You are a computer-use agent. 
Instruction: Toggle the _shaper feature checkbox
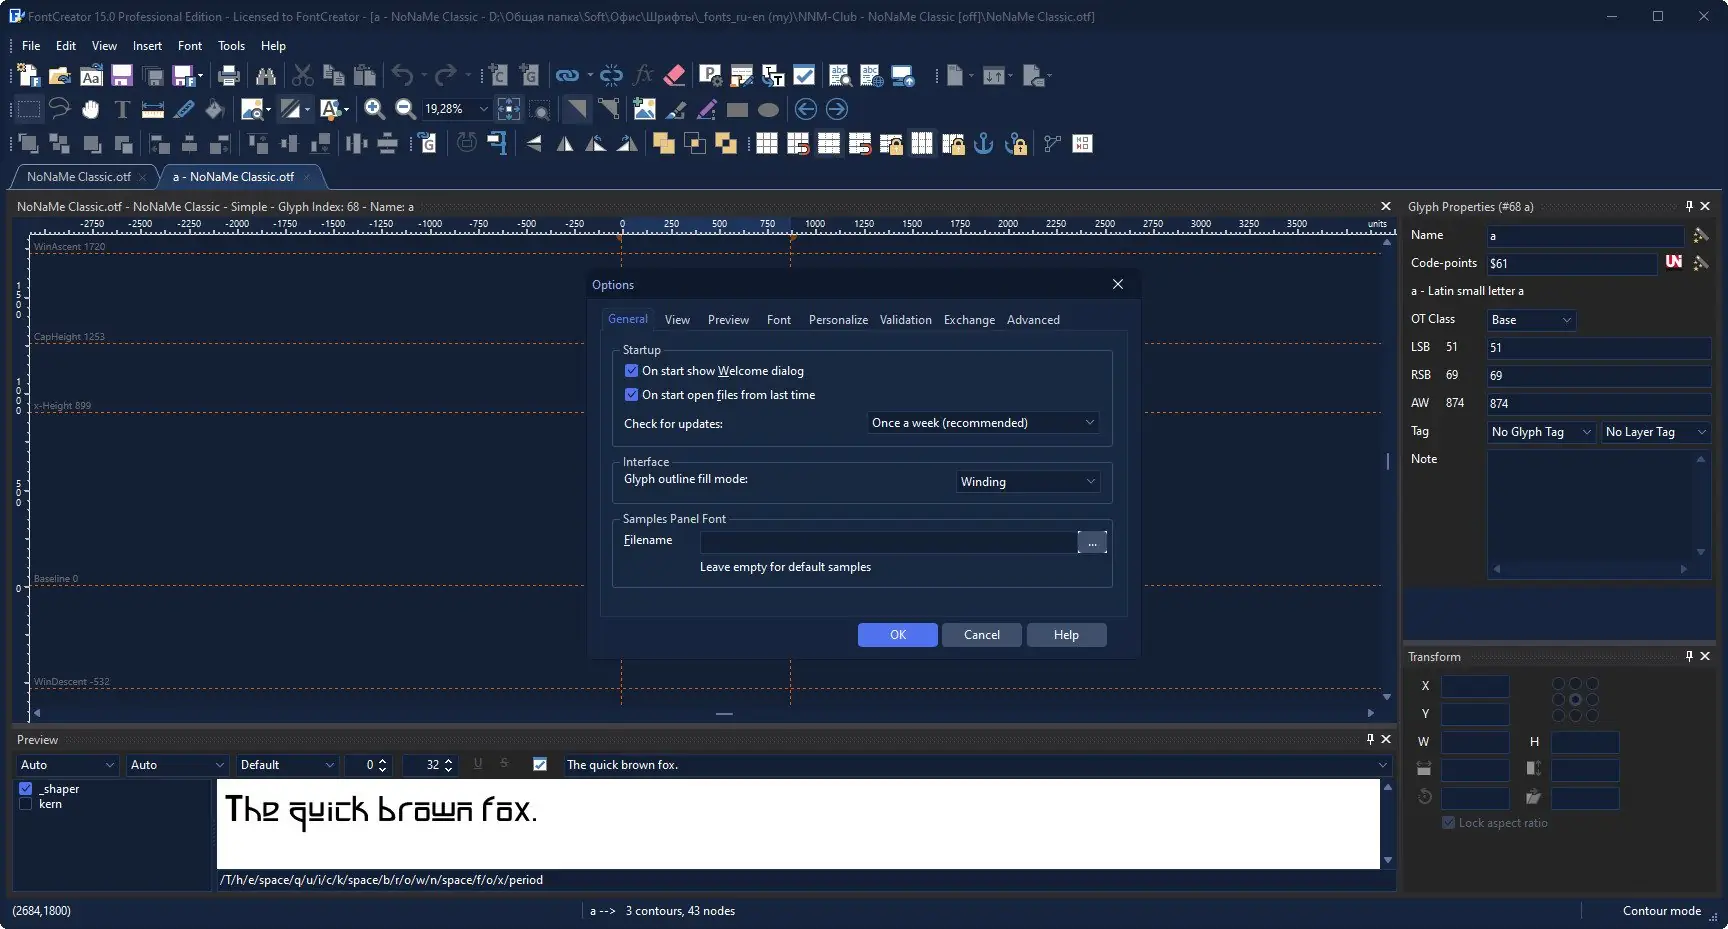pyautogui.click(x=26, y=789)
